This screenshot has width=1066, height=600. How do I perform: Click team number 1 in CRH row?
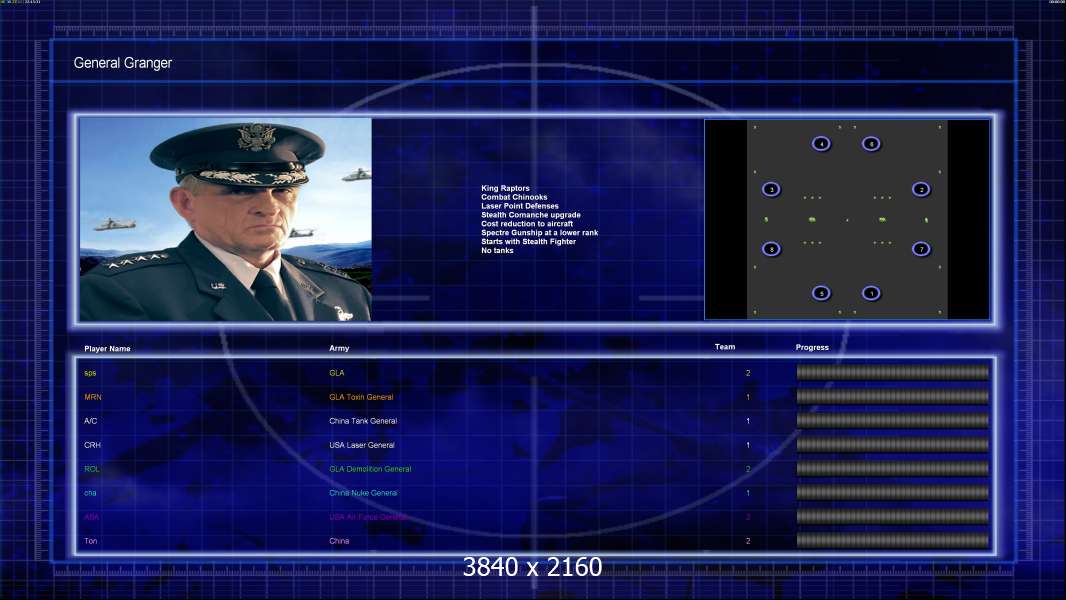748,445
